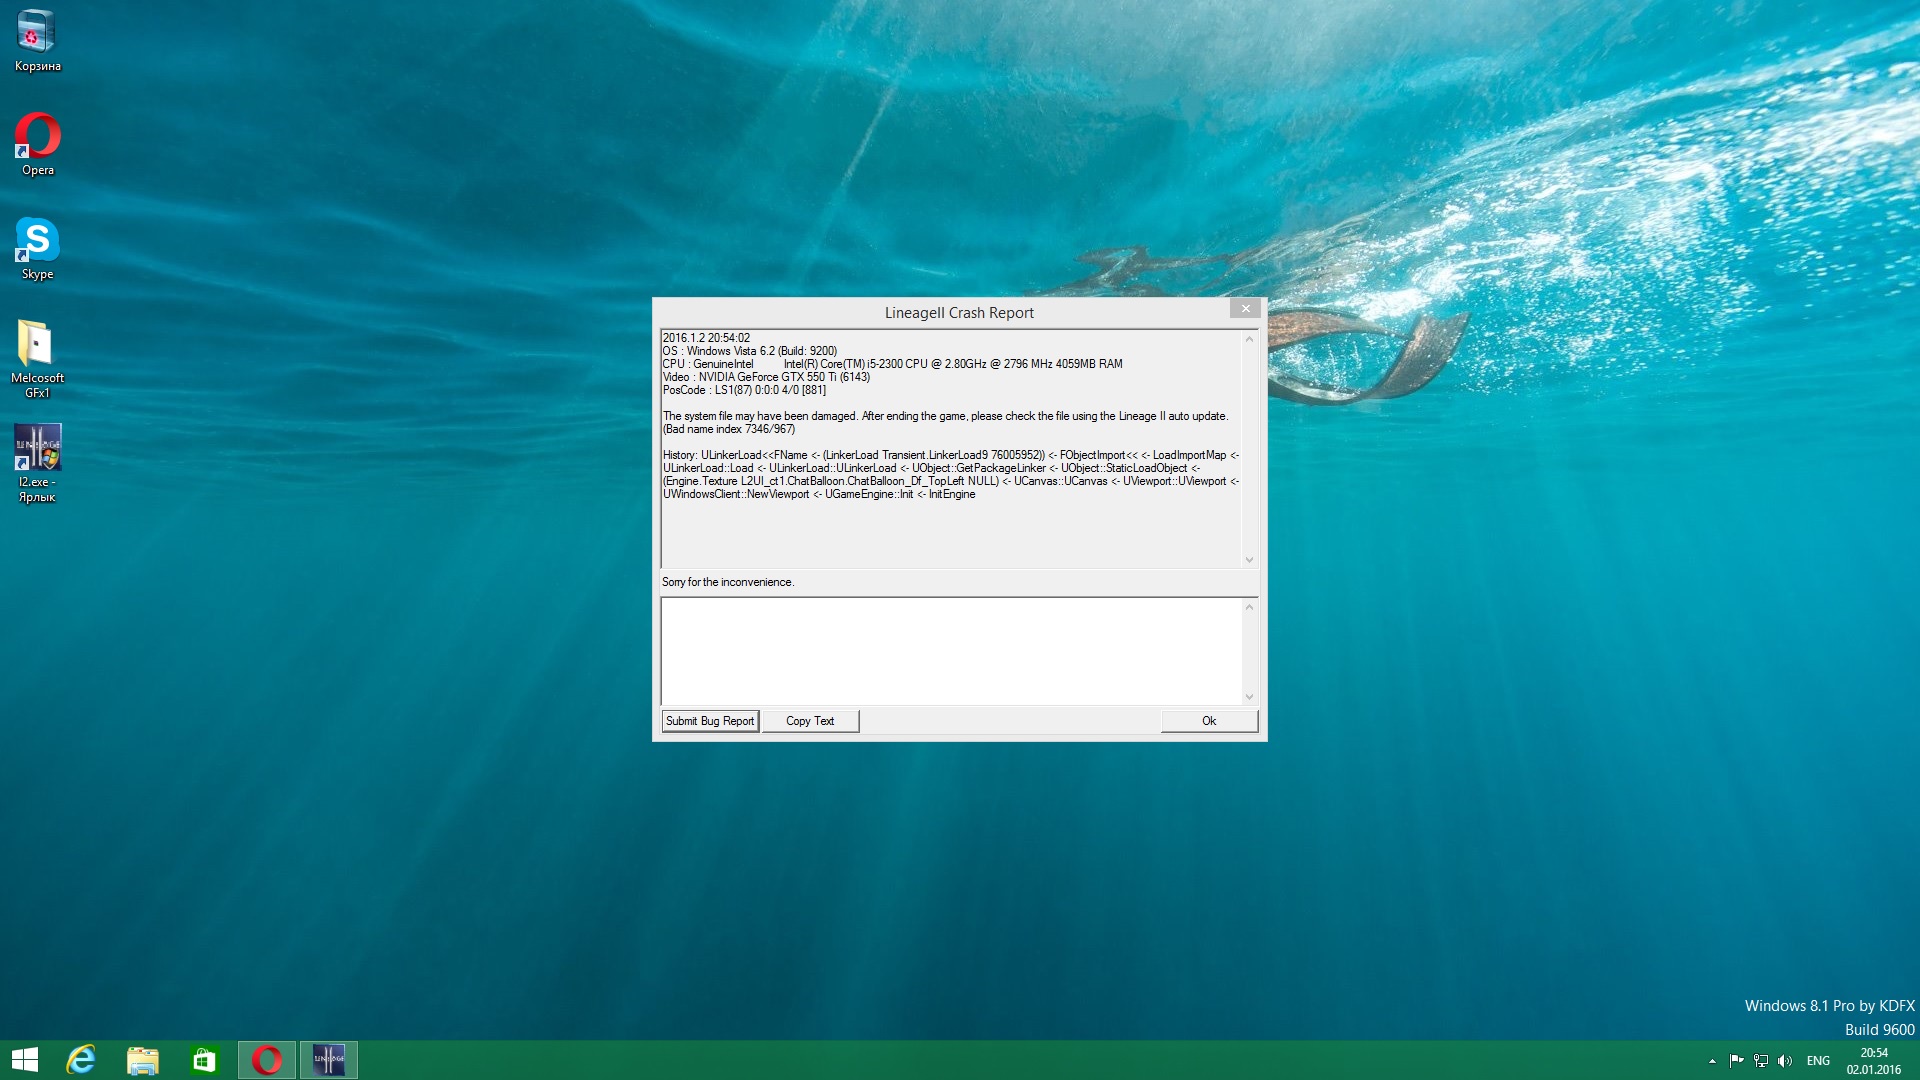Viewport: 1920px width, 1080px height.
Task: Open the Melcosoft GFx1 folder
Action: click(37, 358)
